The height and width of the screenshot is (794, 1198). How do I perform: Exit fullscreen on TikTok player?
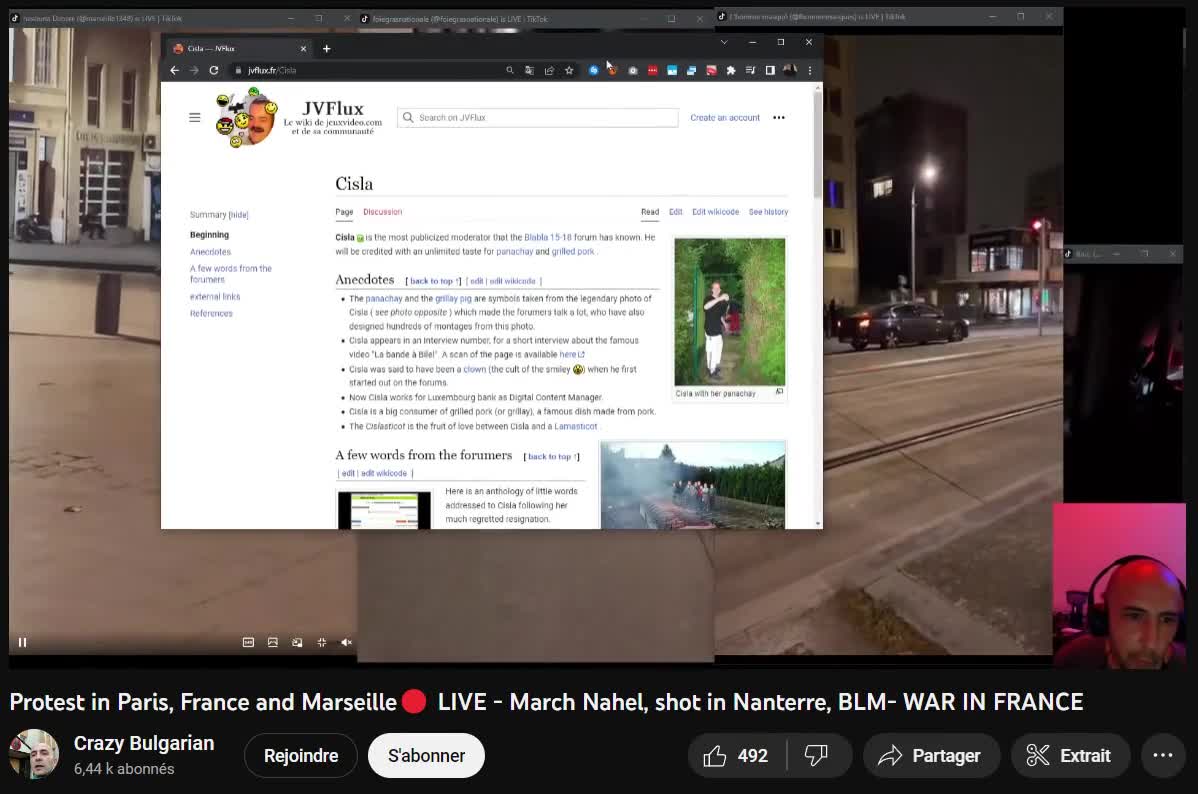[x=322, y=642]
